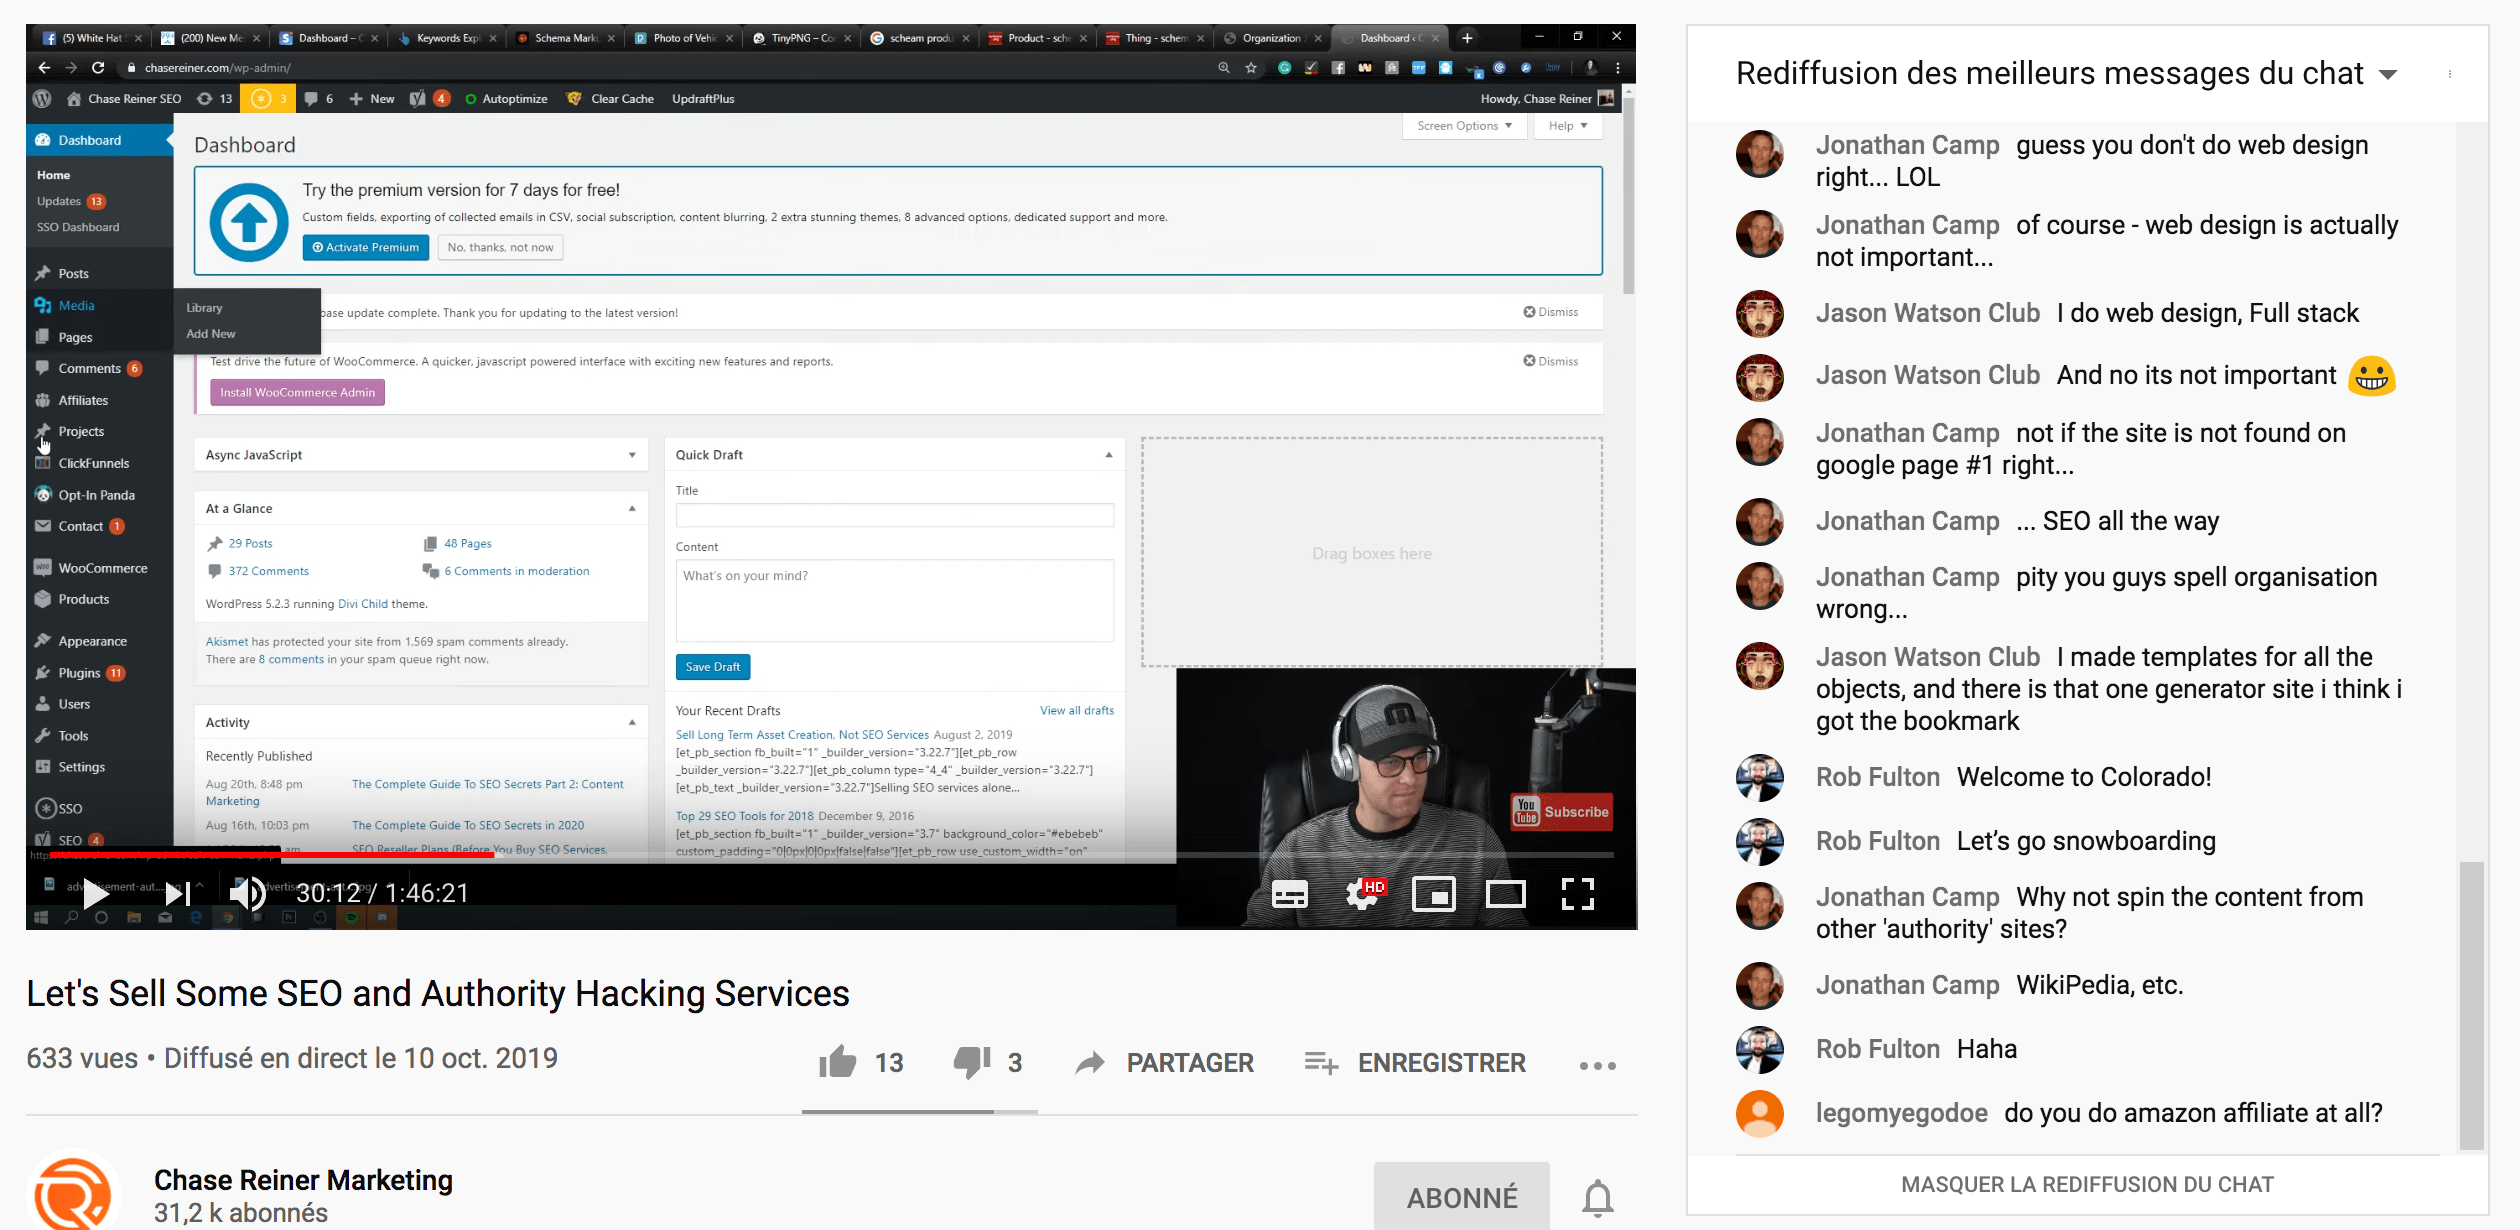The width and height of the screenshot is (2520, 1230).
Task: Click the Quick Draft Title field
Action: 895,515
